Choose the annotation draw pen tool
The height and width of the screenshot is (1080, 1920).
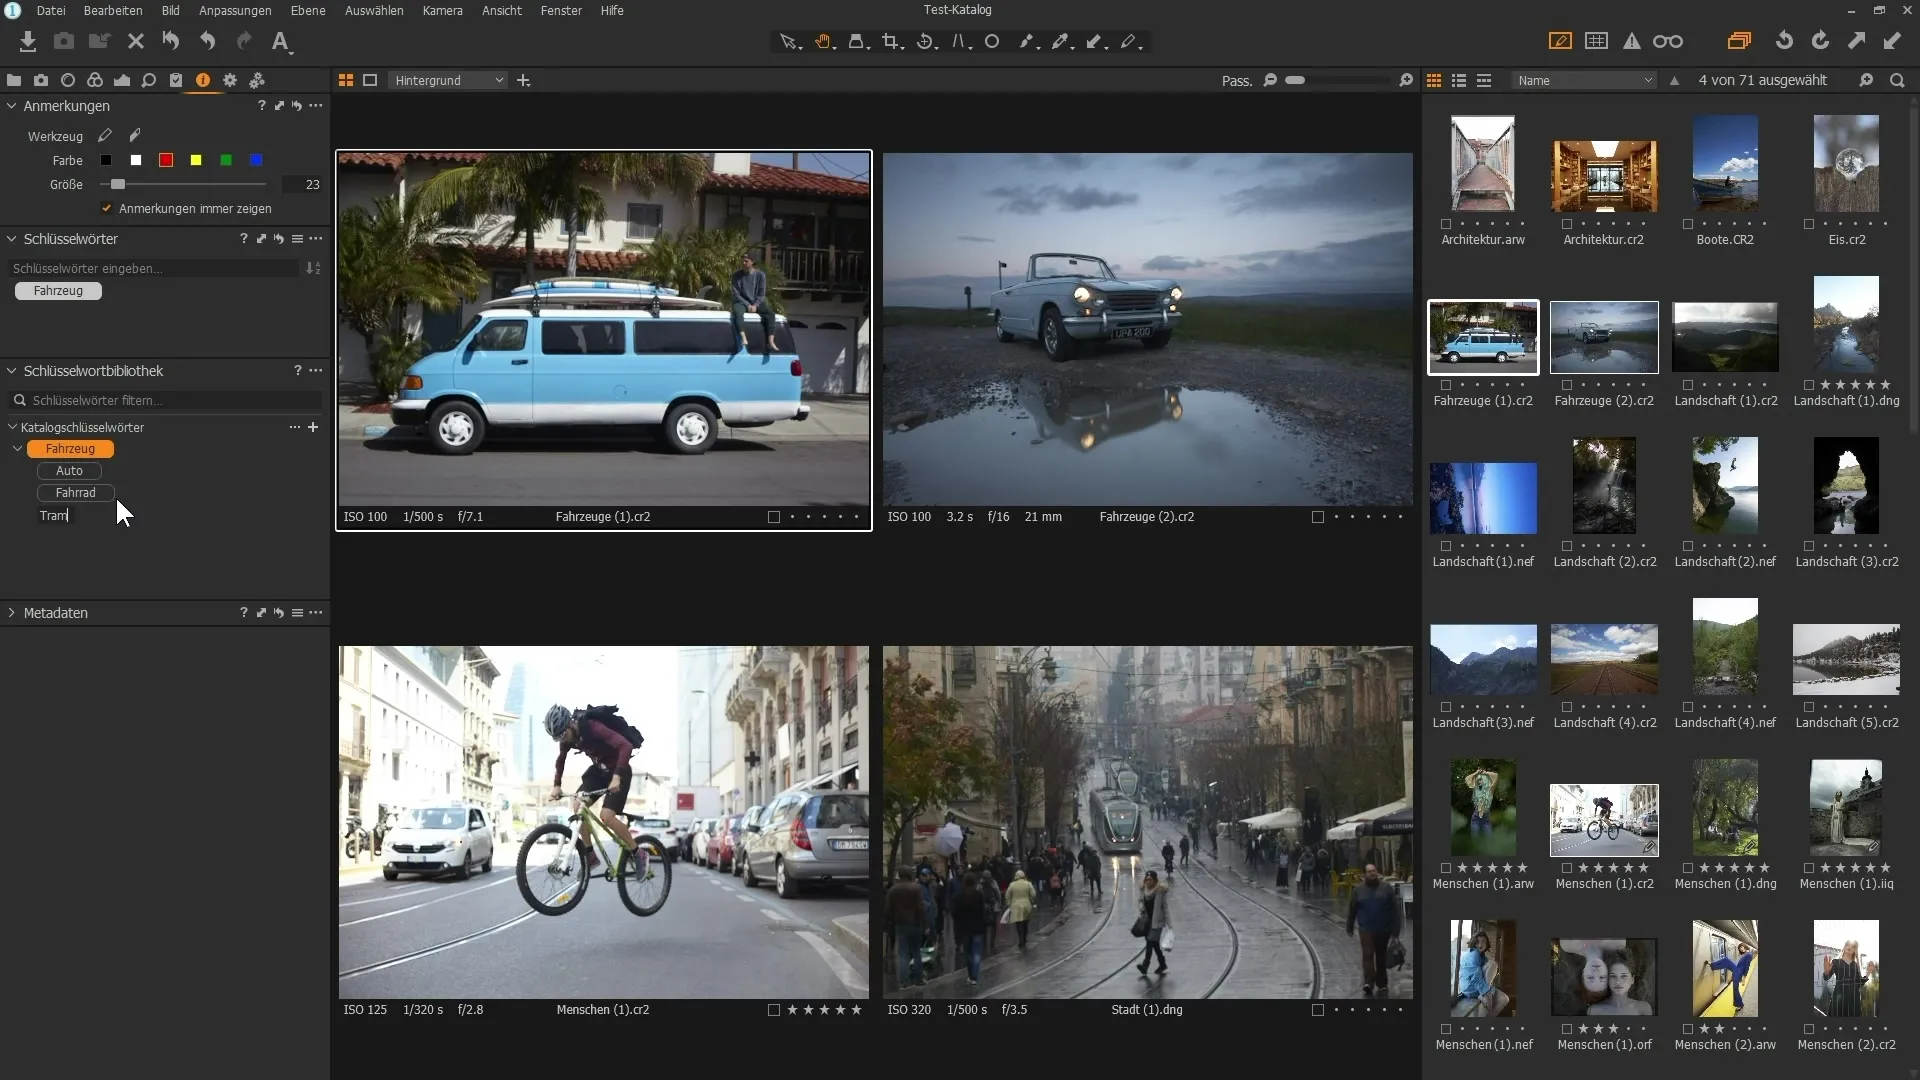105,136
